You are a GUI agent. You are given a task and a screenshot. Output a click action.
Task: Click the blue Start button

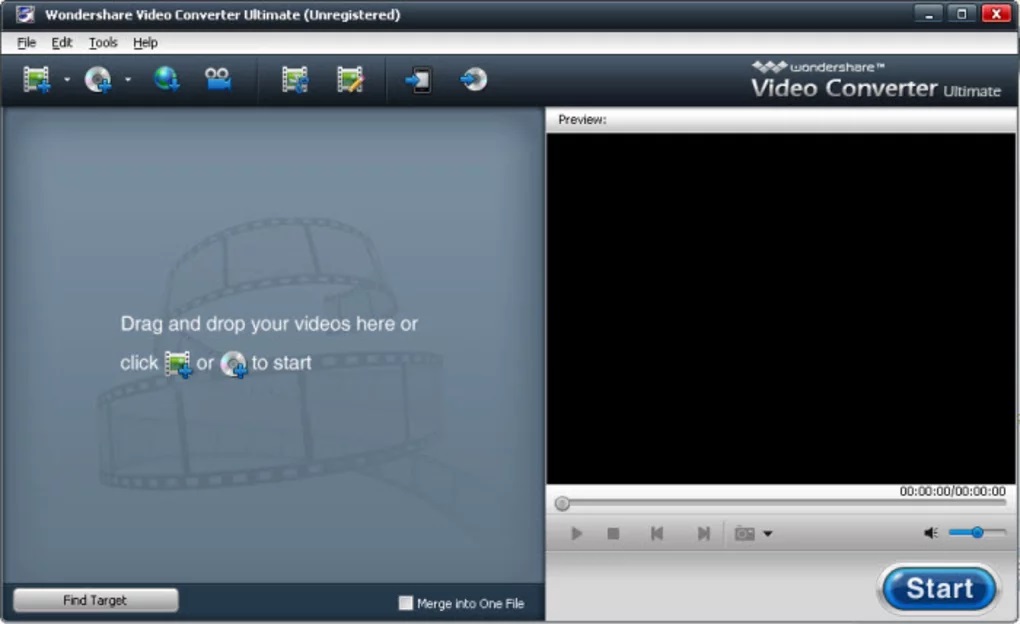point(938,589)
